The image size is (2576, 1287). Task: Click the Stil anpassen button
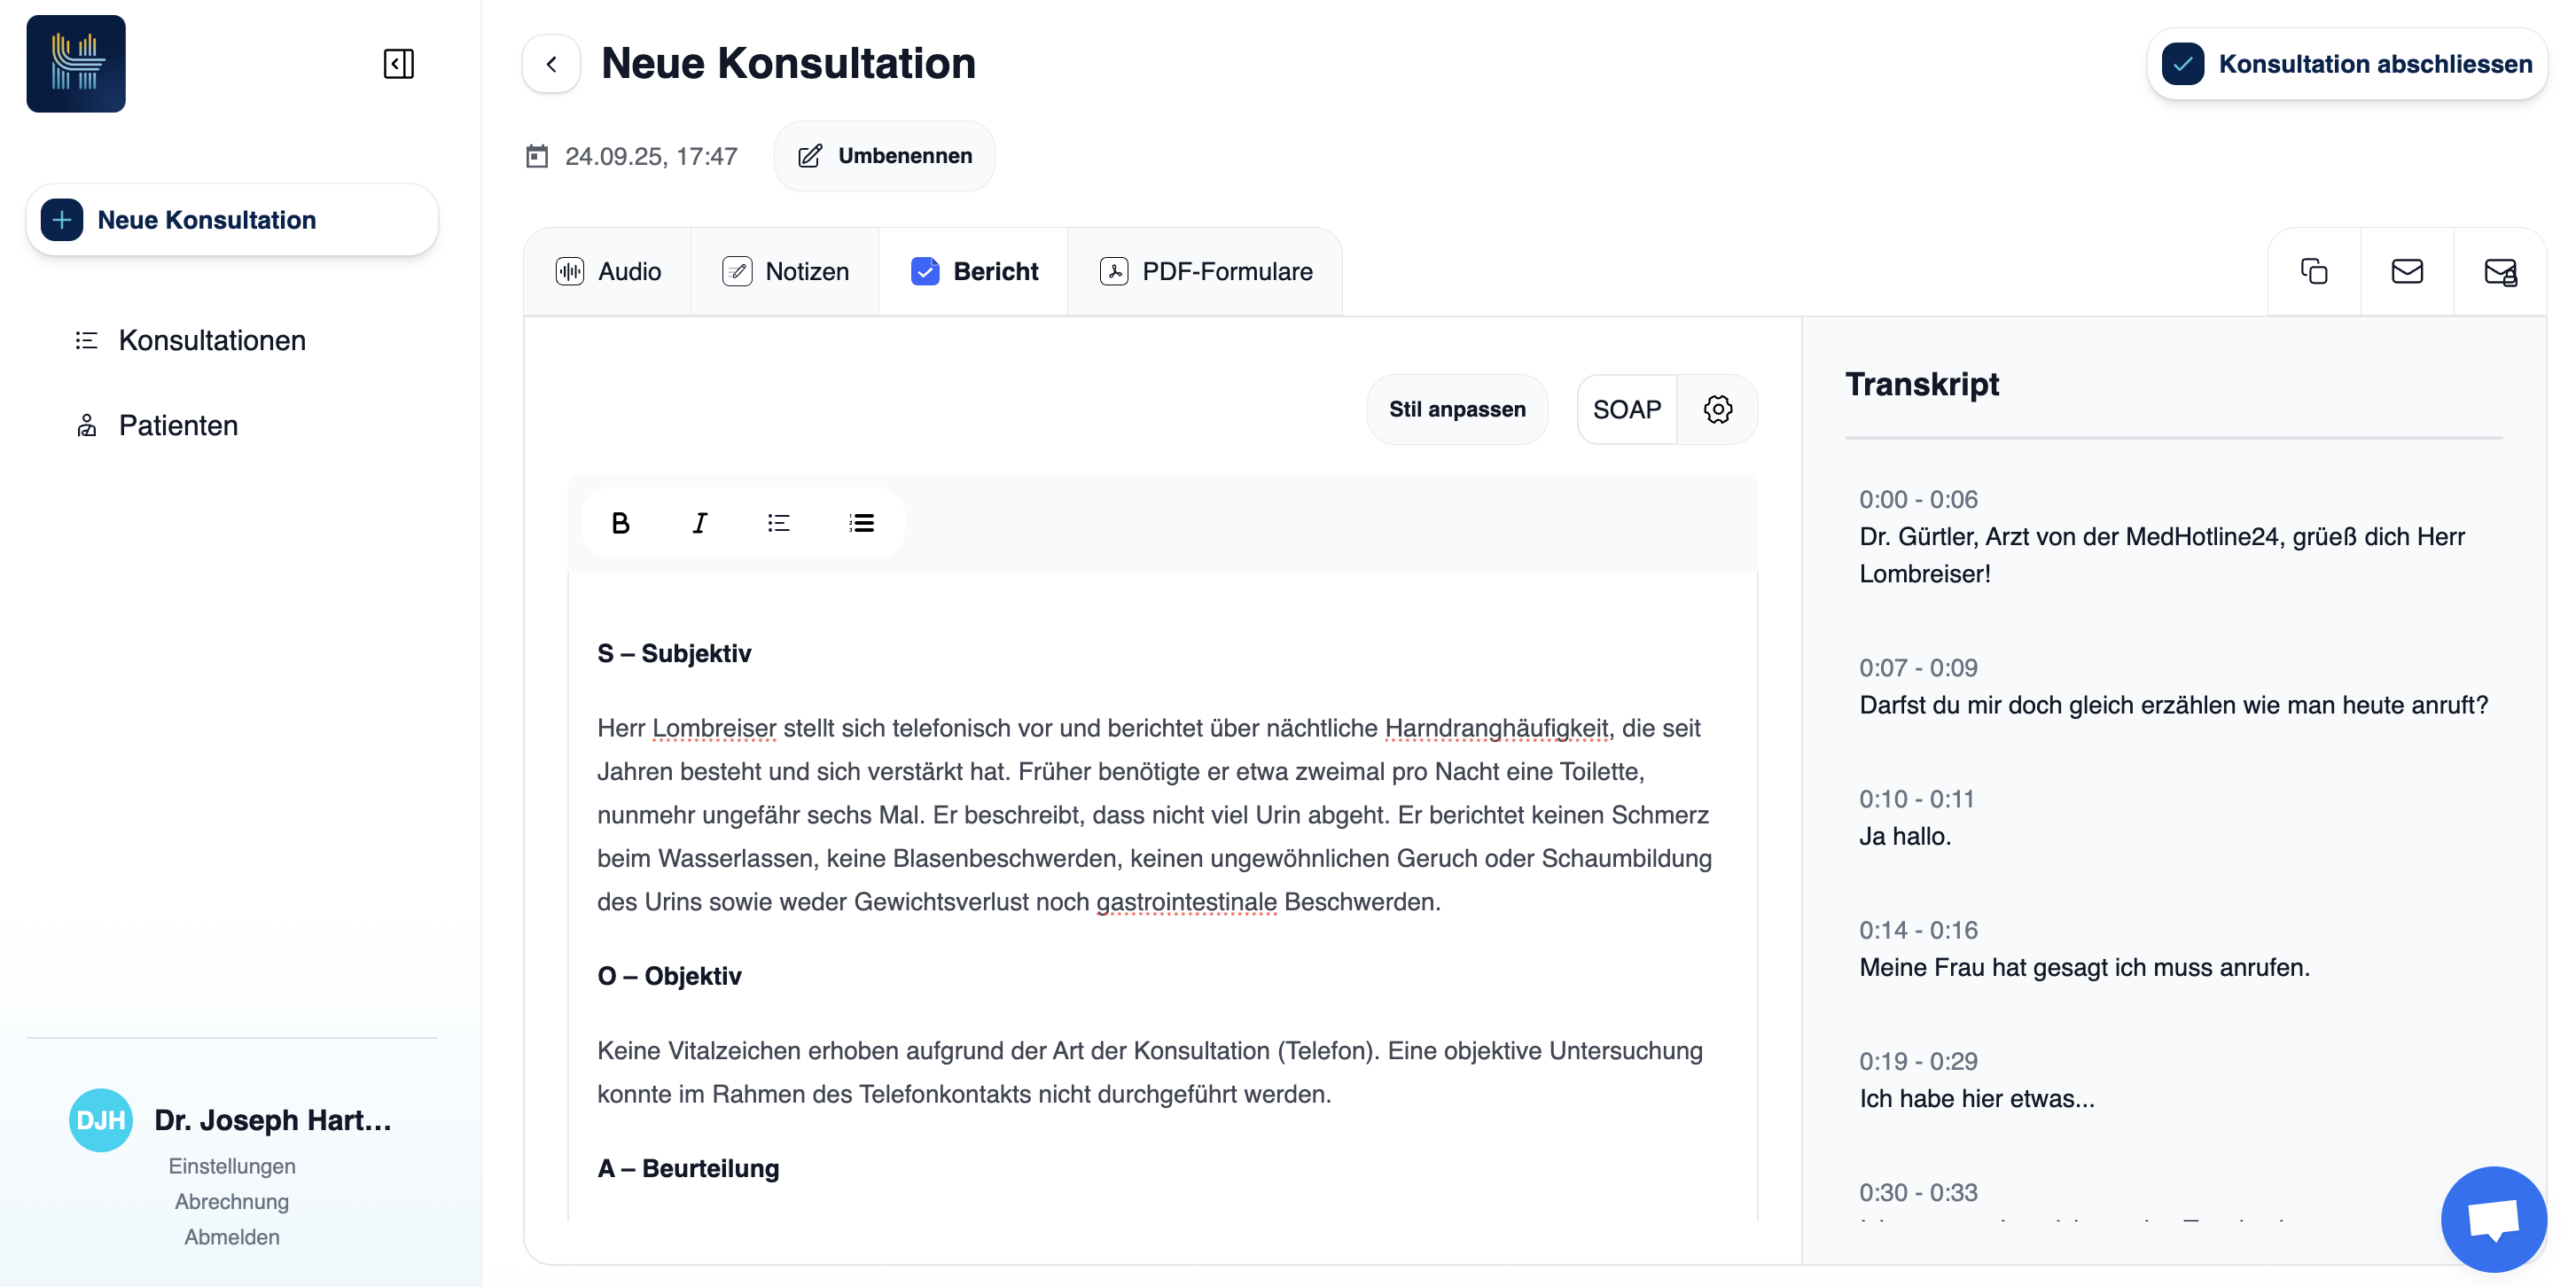tap(1456, 409)
